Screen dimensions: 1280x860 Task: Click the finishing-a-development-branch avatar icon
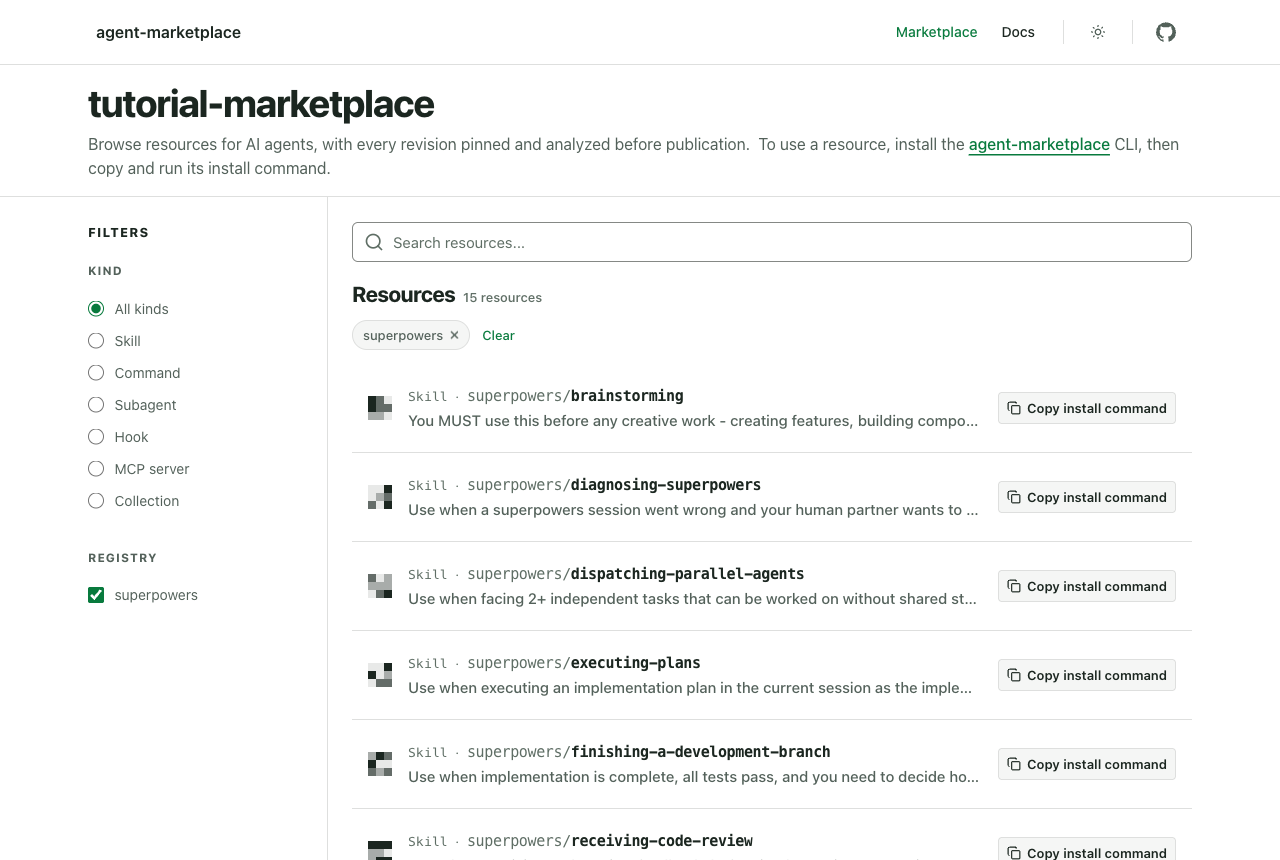point(380,764)
